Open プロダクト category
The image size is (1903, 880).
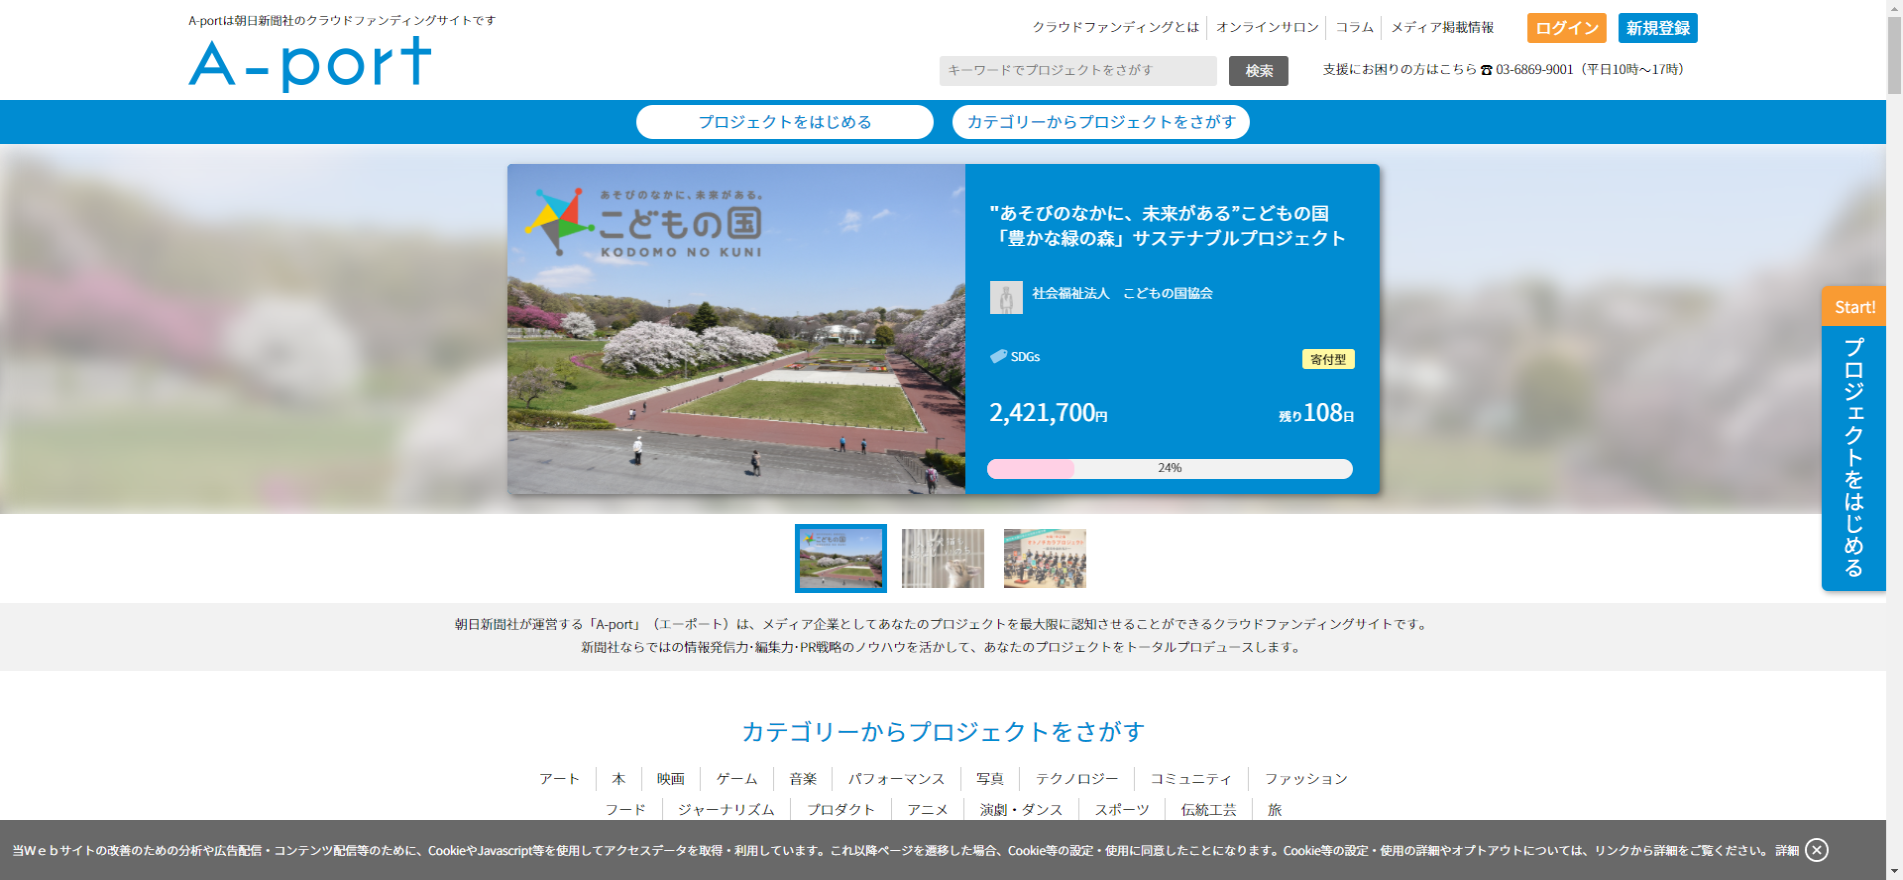841,810
